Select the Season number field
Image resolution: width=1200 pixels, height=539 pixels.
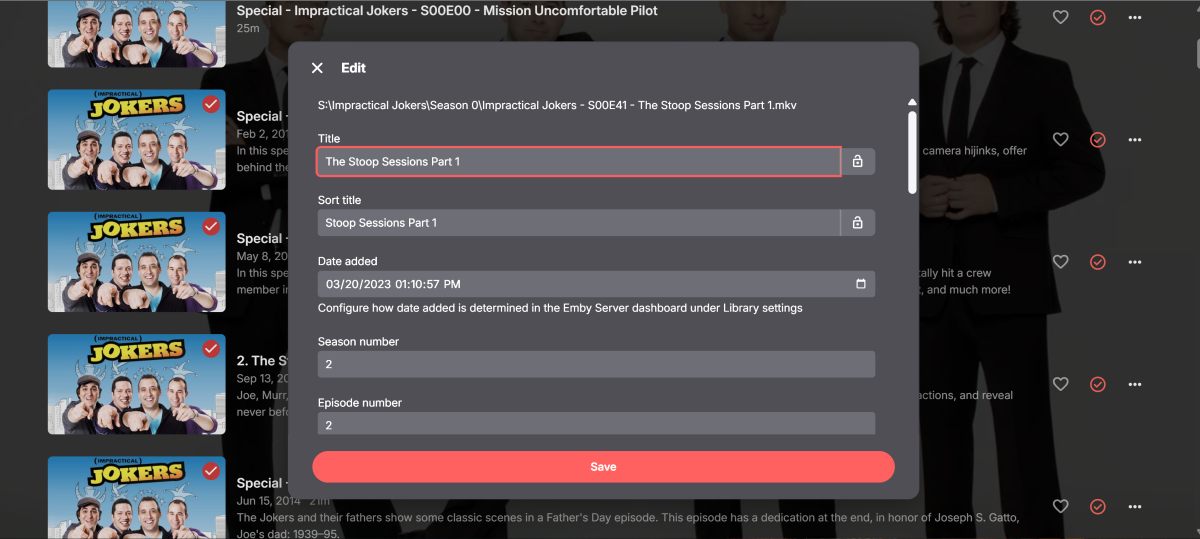pos(596,364)
